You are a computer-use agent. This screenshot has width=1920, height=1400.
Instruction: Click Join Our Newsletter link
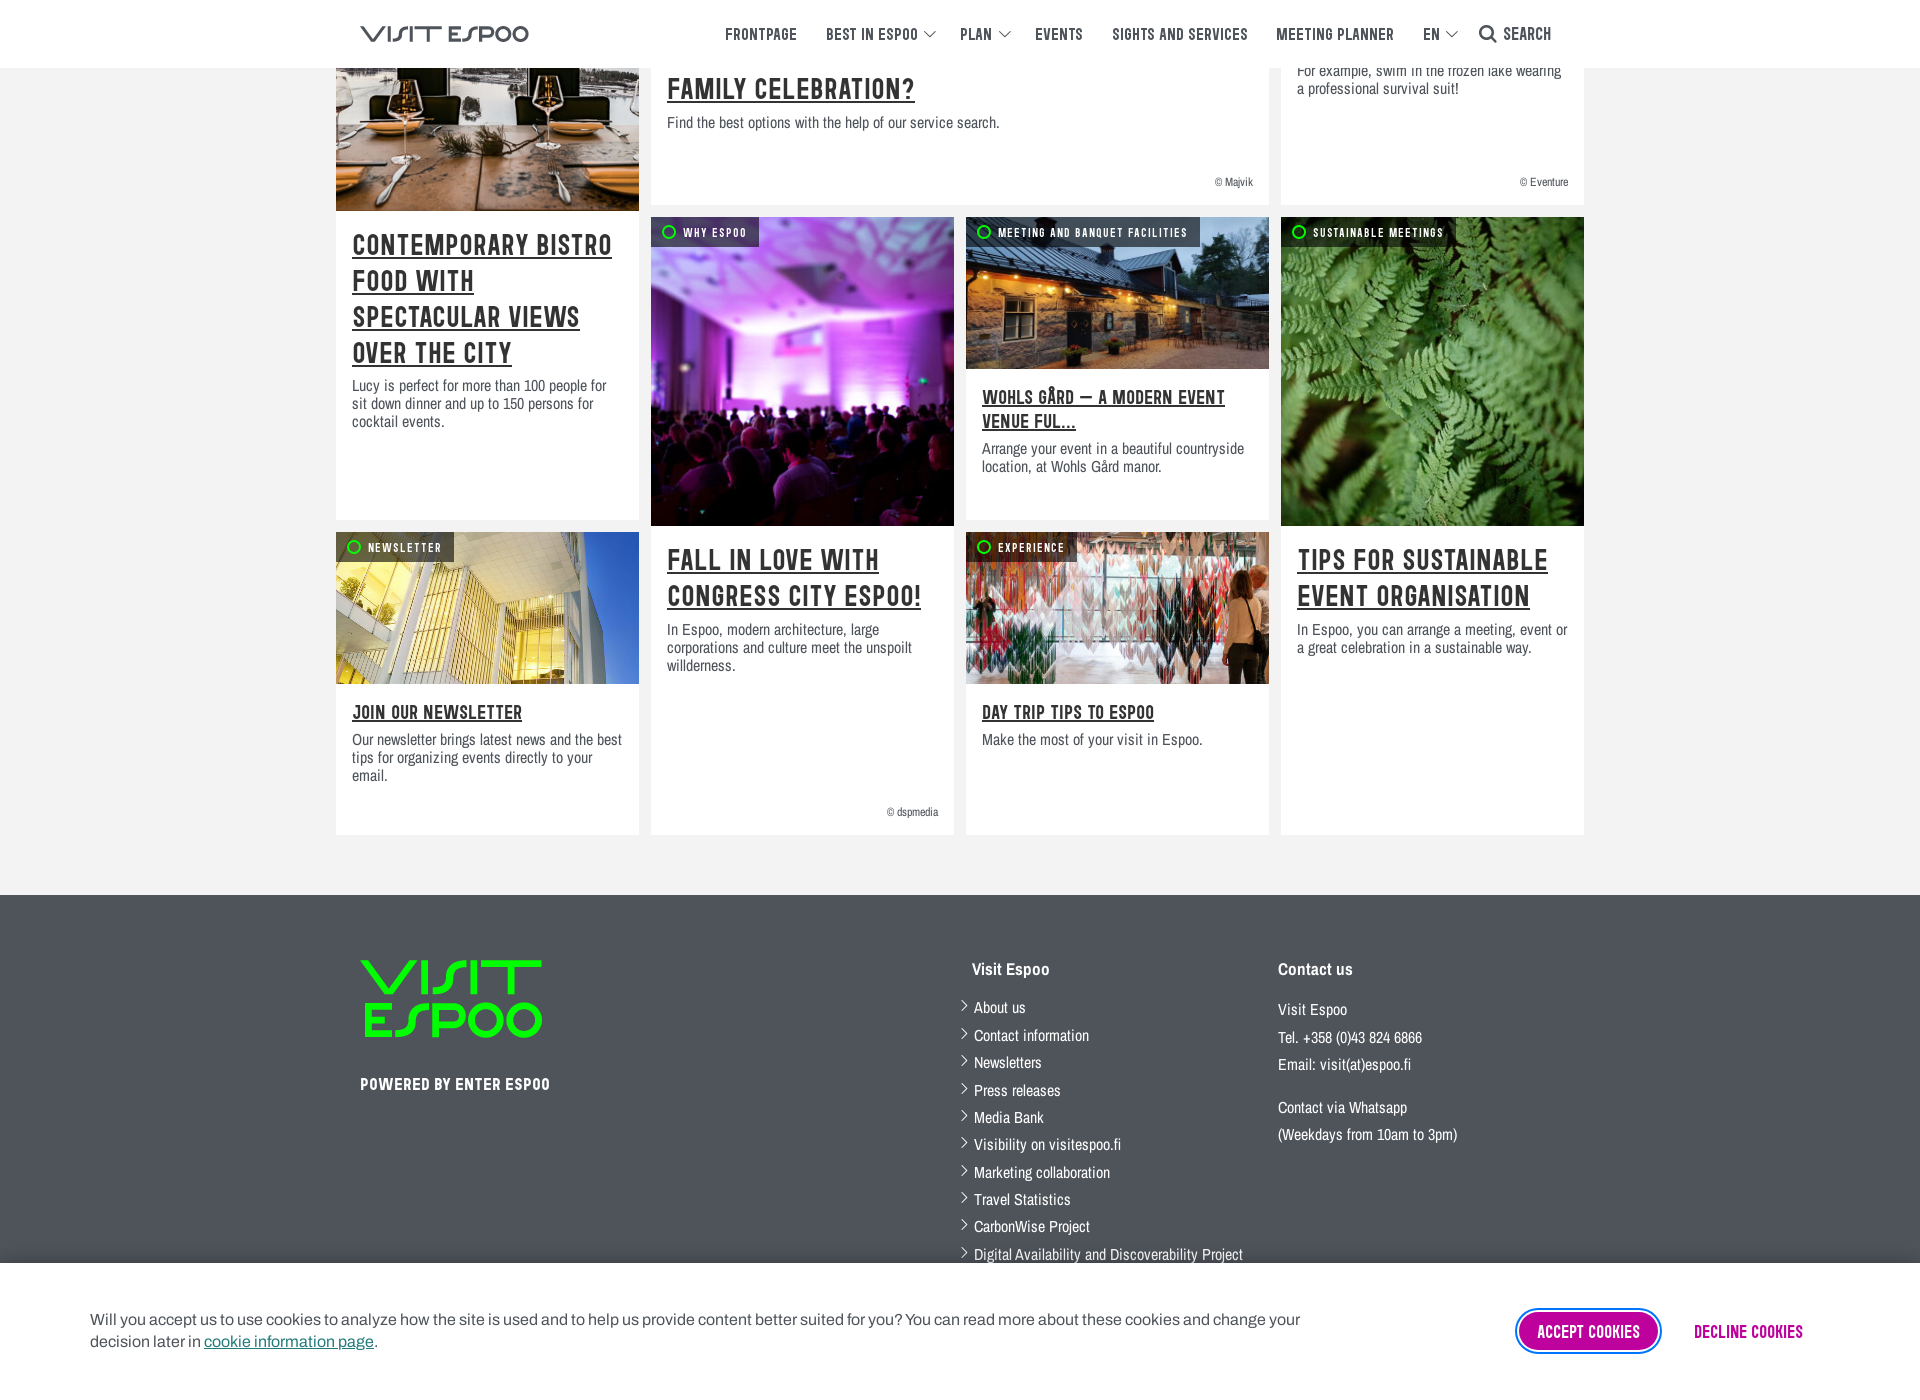coord(437,711)
